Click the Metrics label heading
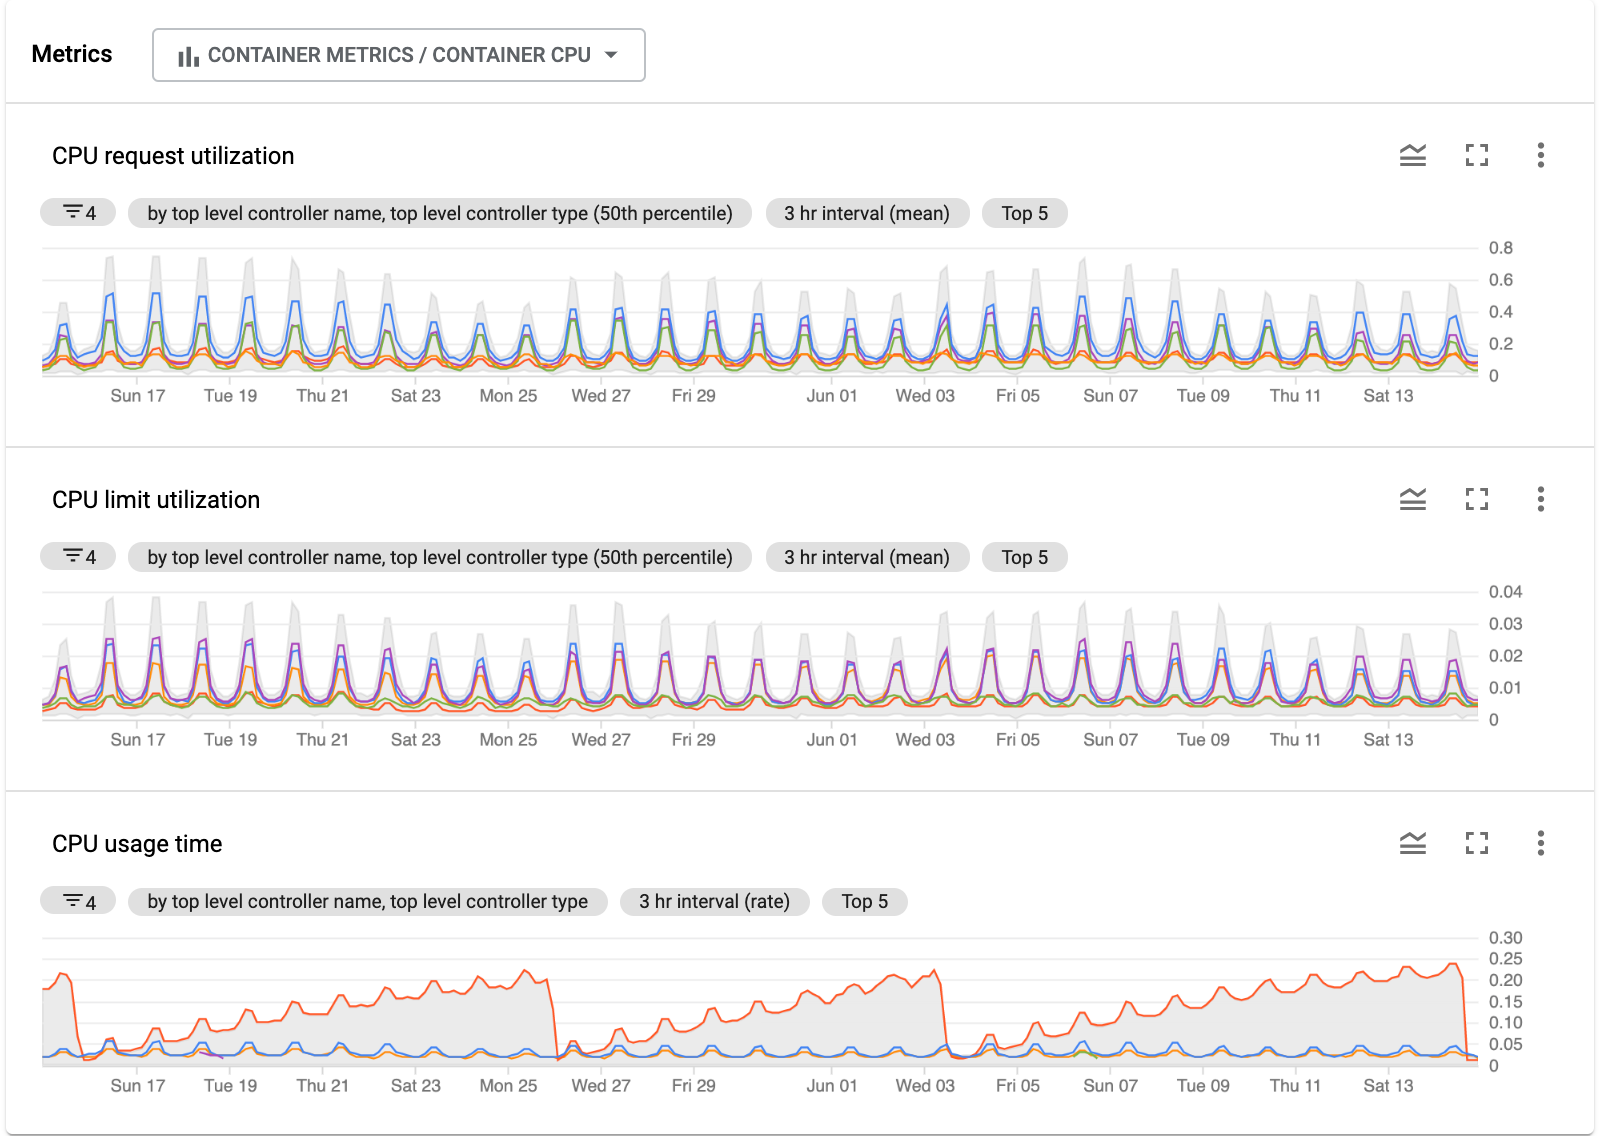 (x=73, y=54)
